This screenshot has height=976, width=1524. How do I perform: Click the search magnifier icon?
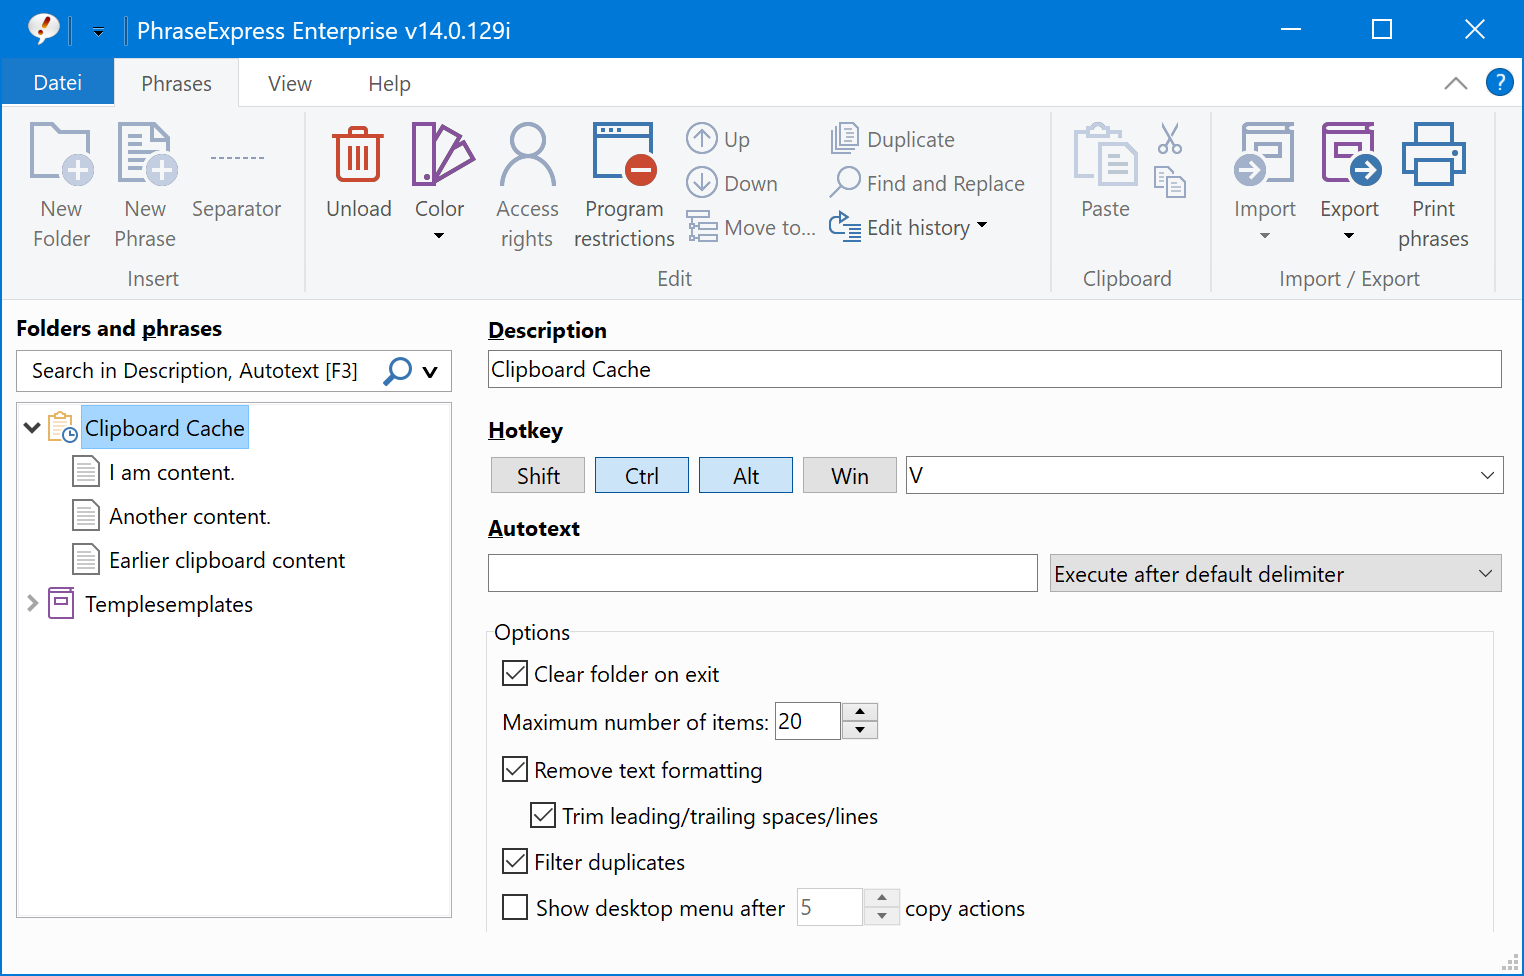[398, 371]
